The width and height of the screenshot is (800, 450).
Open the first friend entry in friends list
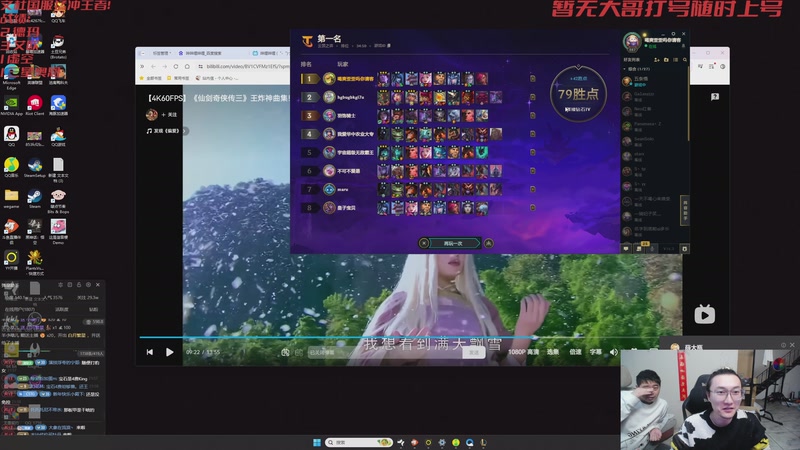(655, 81)
